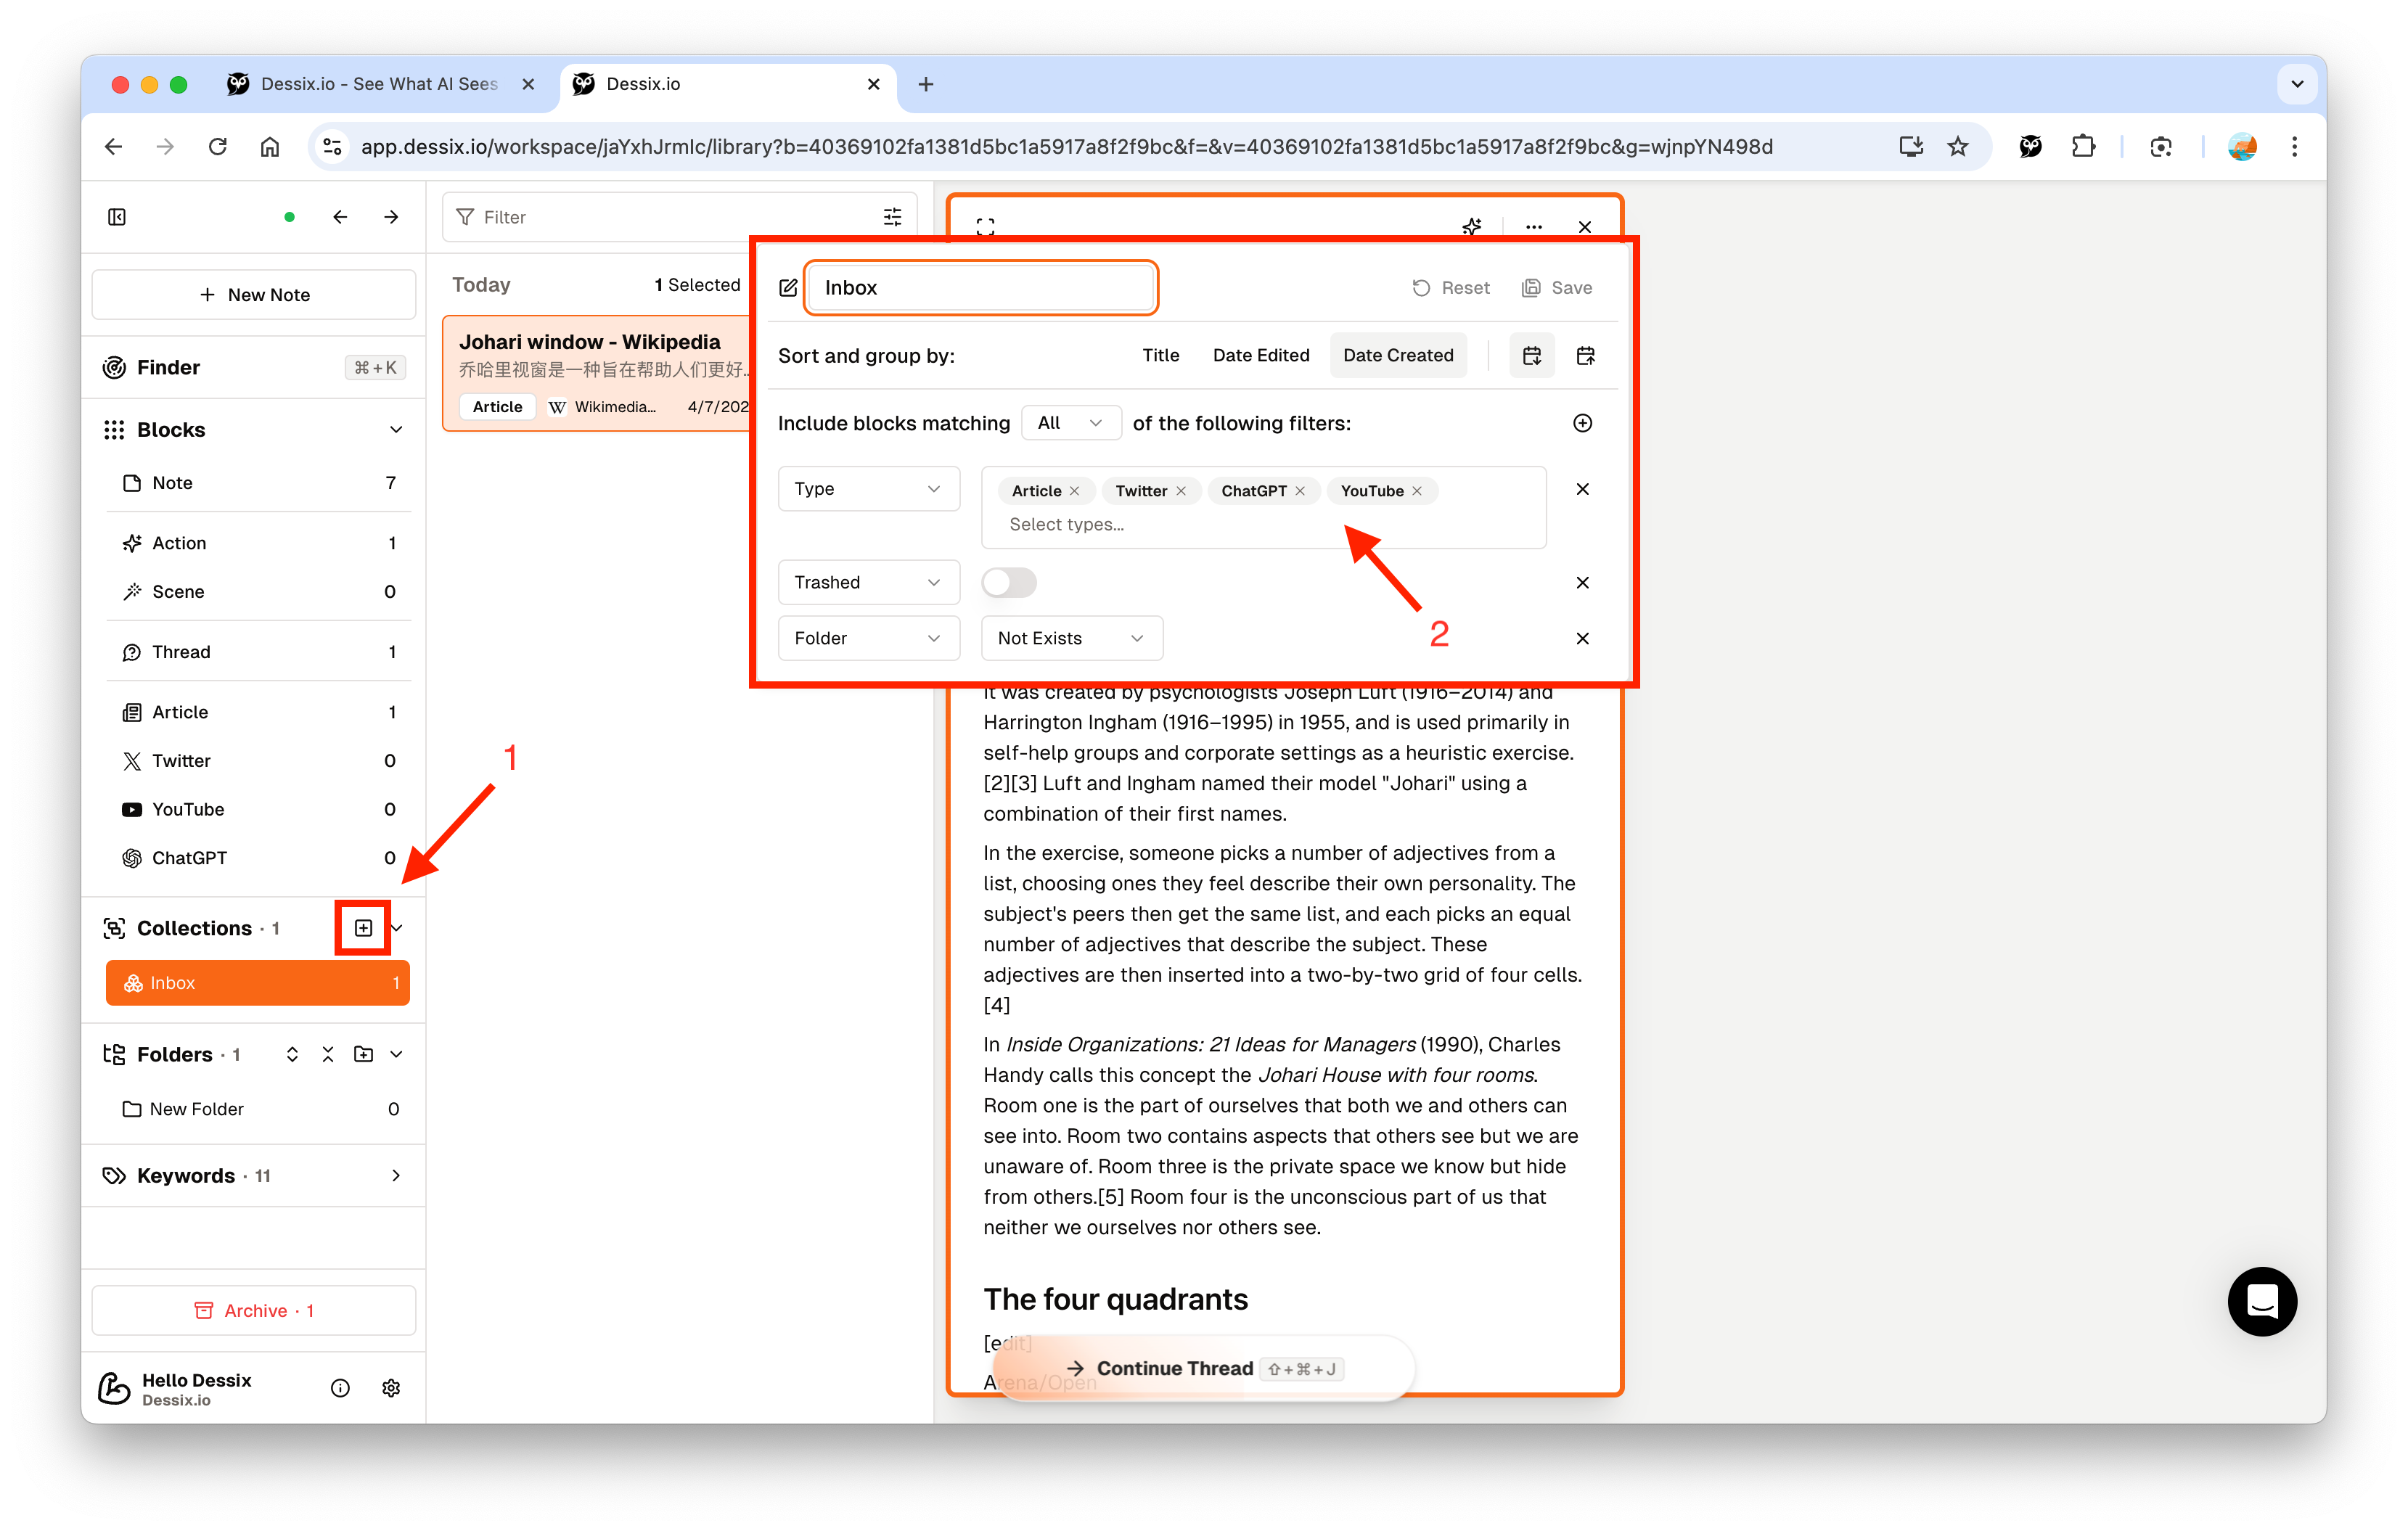Select Date Created sort option
The width and height of the screenshot is (2408, 1531).
pyautogui.click(x=1397, y=355)
